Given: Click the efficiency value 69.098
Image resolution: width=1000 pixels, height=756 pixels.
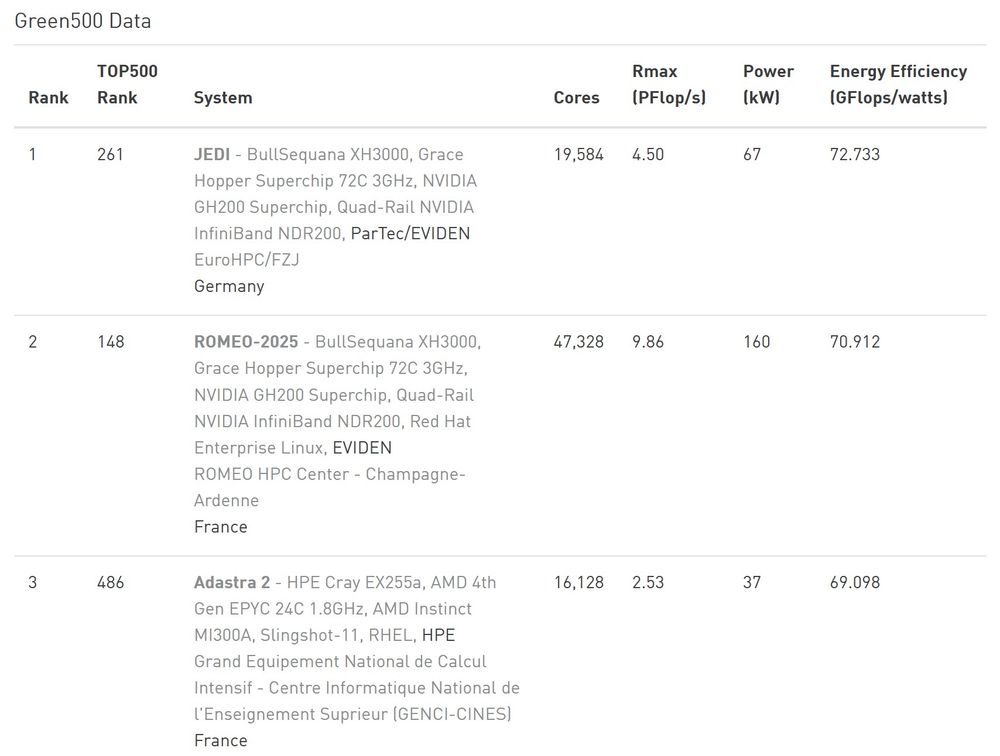Looking at the screenshot, I should (855, 582).
